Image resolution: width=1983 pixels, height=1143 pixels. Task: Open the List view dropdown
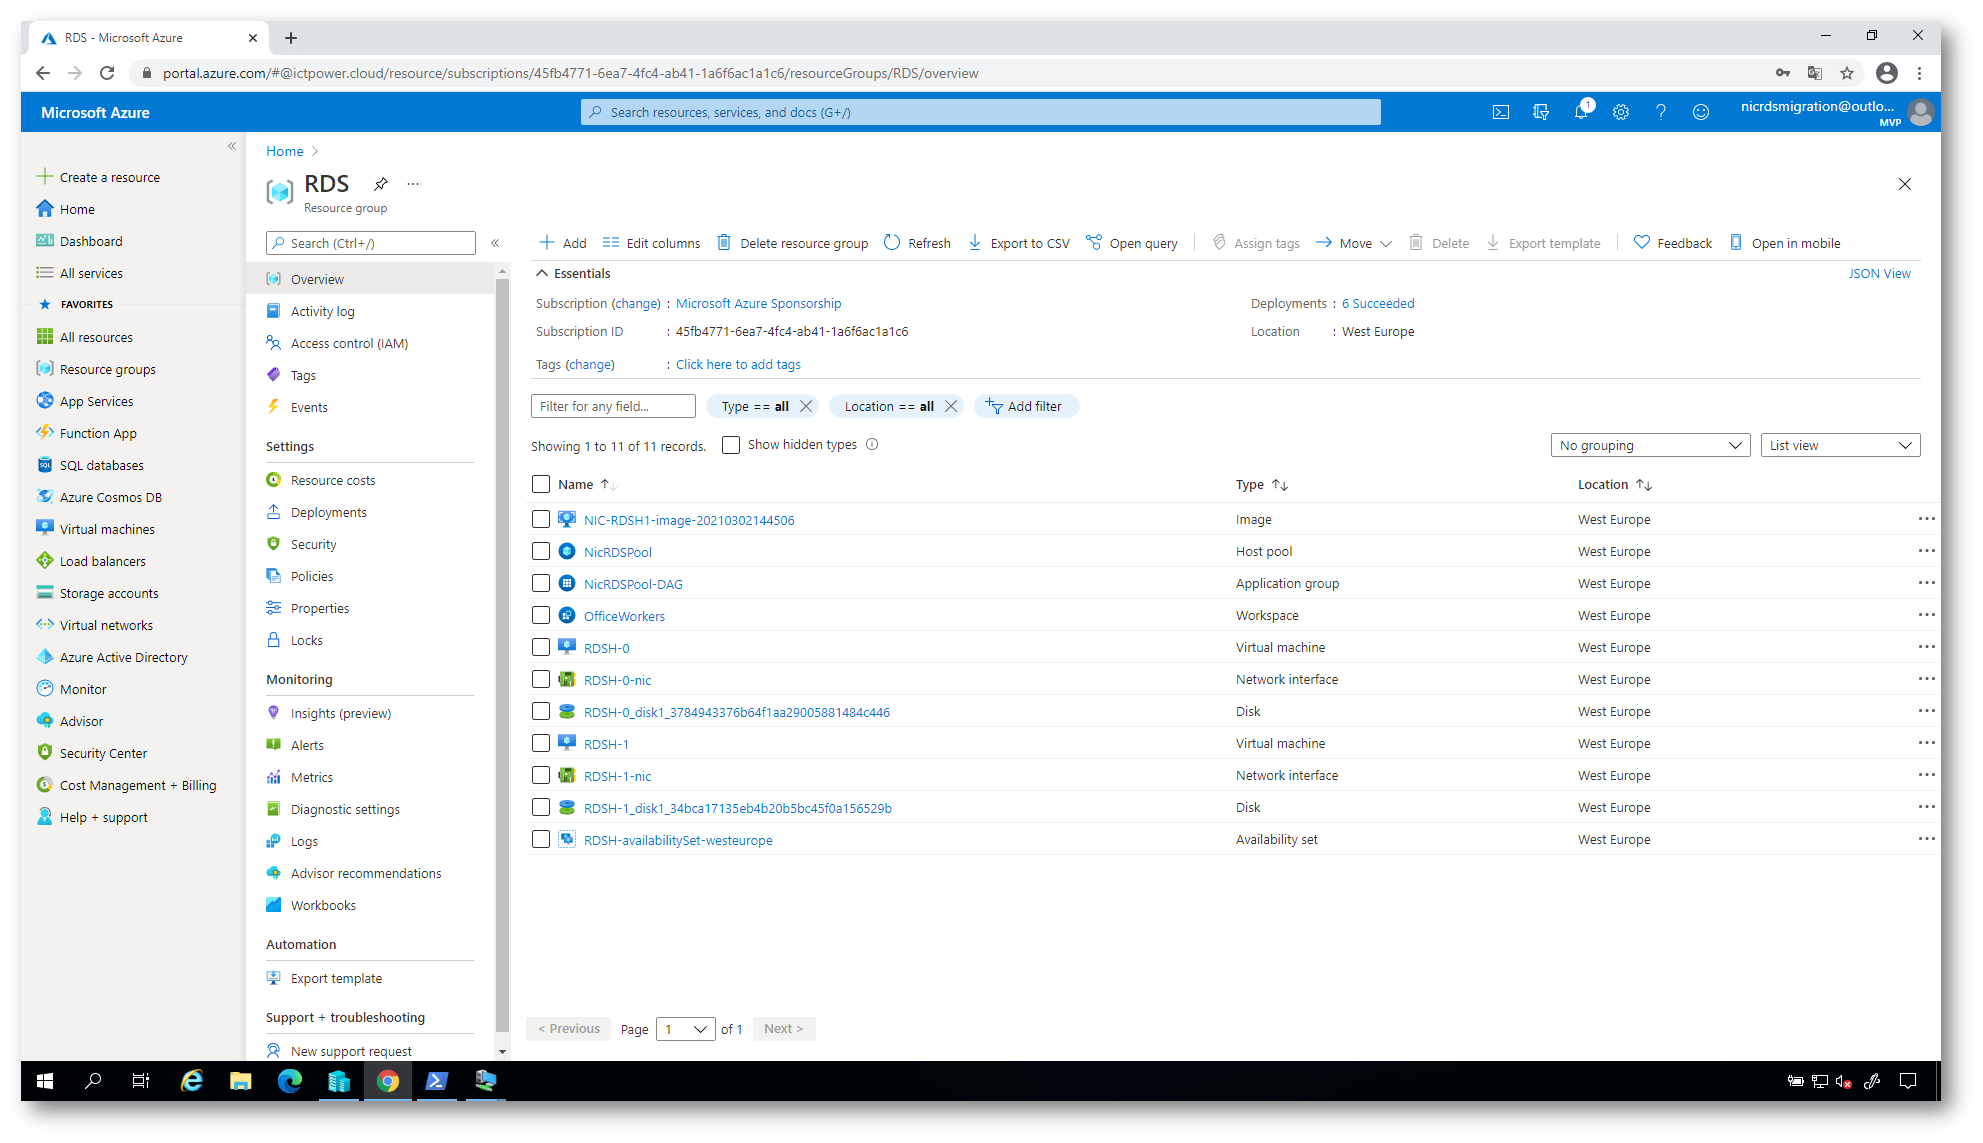pos(1840,445)
